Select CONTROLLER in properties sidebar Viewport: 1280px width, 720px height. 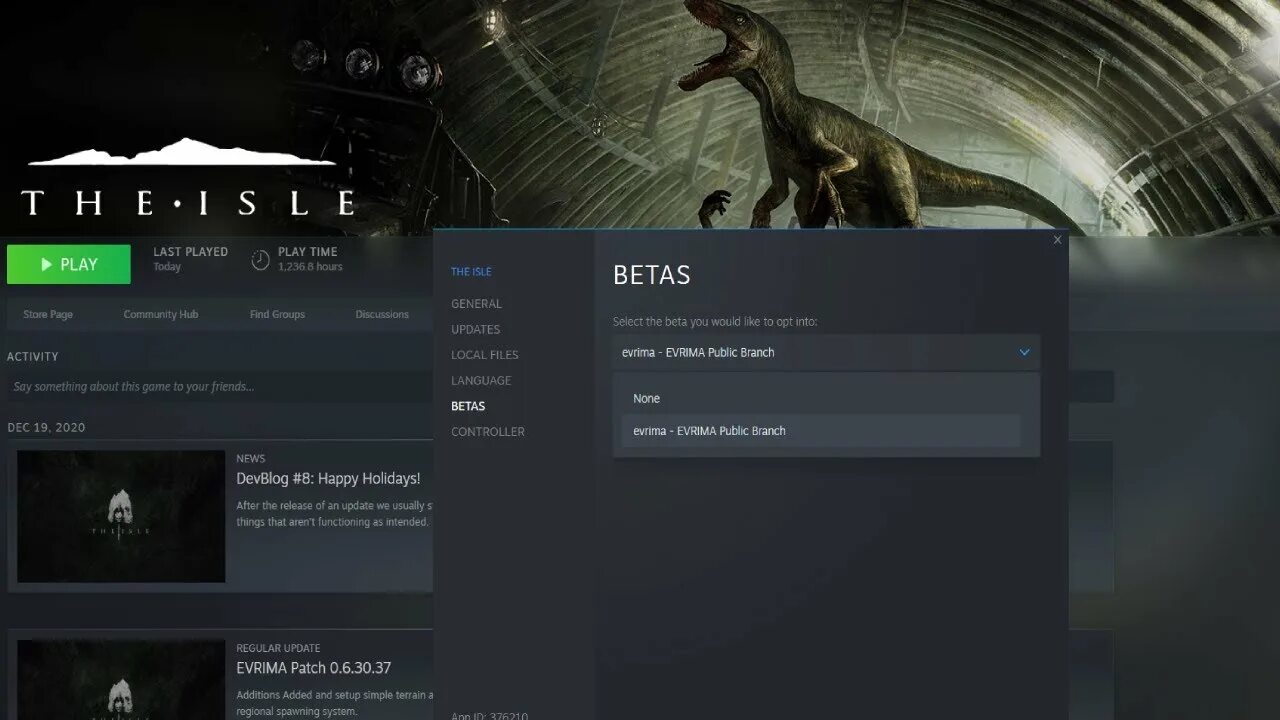click(488, 432)
